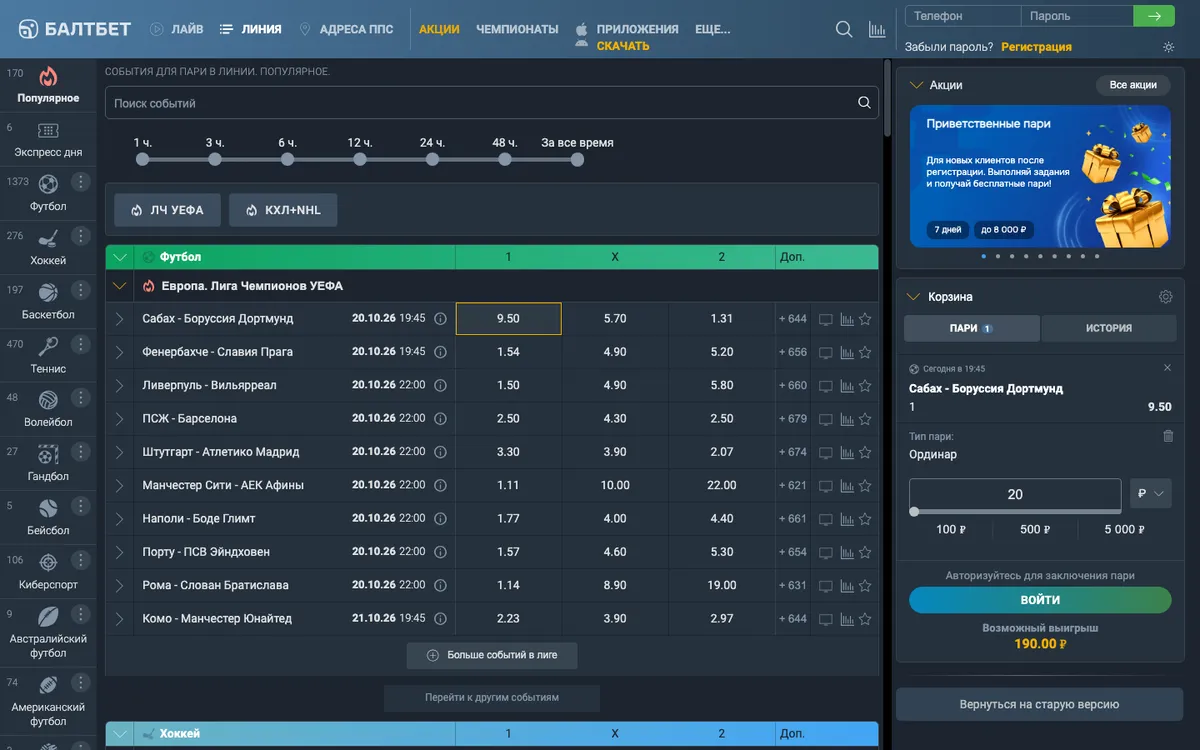Viewport: 1200px width, 750px height.
Task: Add ПСЖ - Барселона to favorites with star
Action: pyautogui.click(x=865, y=419)
